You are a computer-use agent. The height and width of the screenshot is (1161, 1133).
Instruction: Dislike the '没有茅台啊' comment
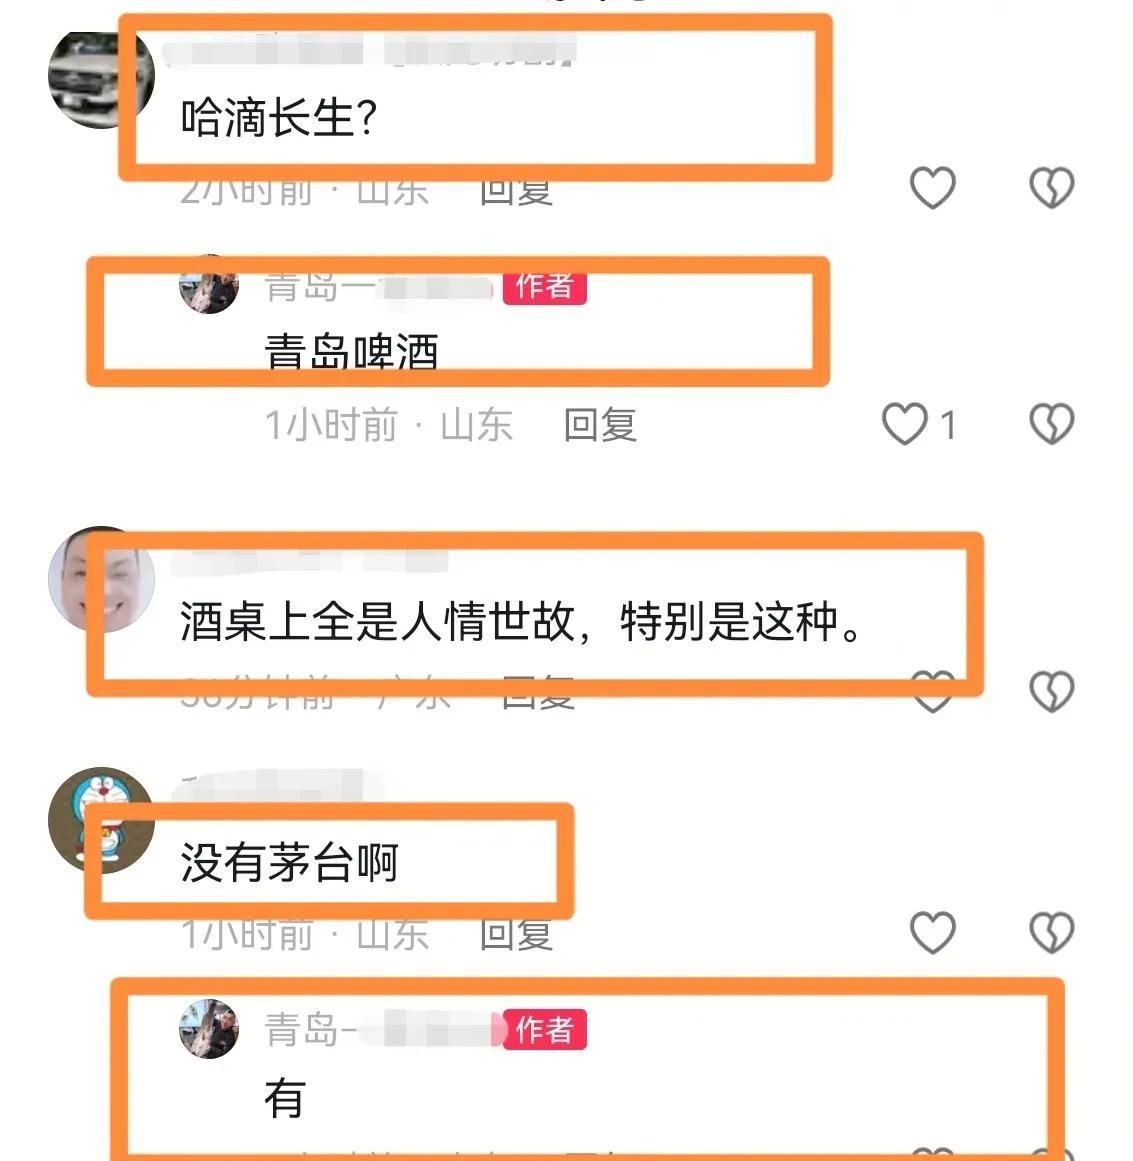(1052, 931)
